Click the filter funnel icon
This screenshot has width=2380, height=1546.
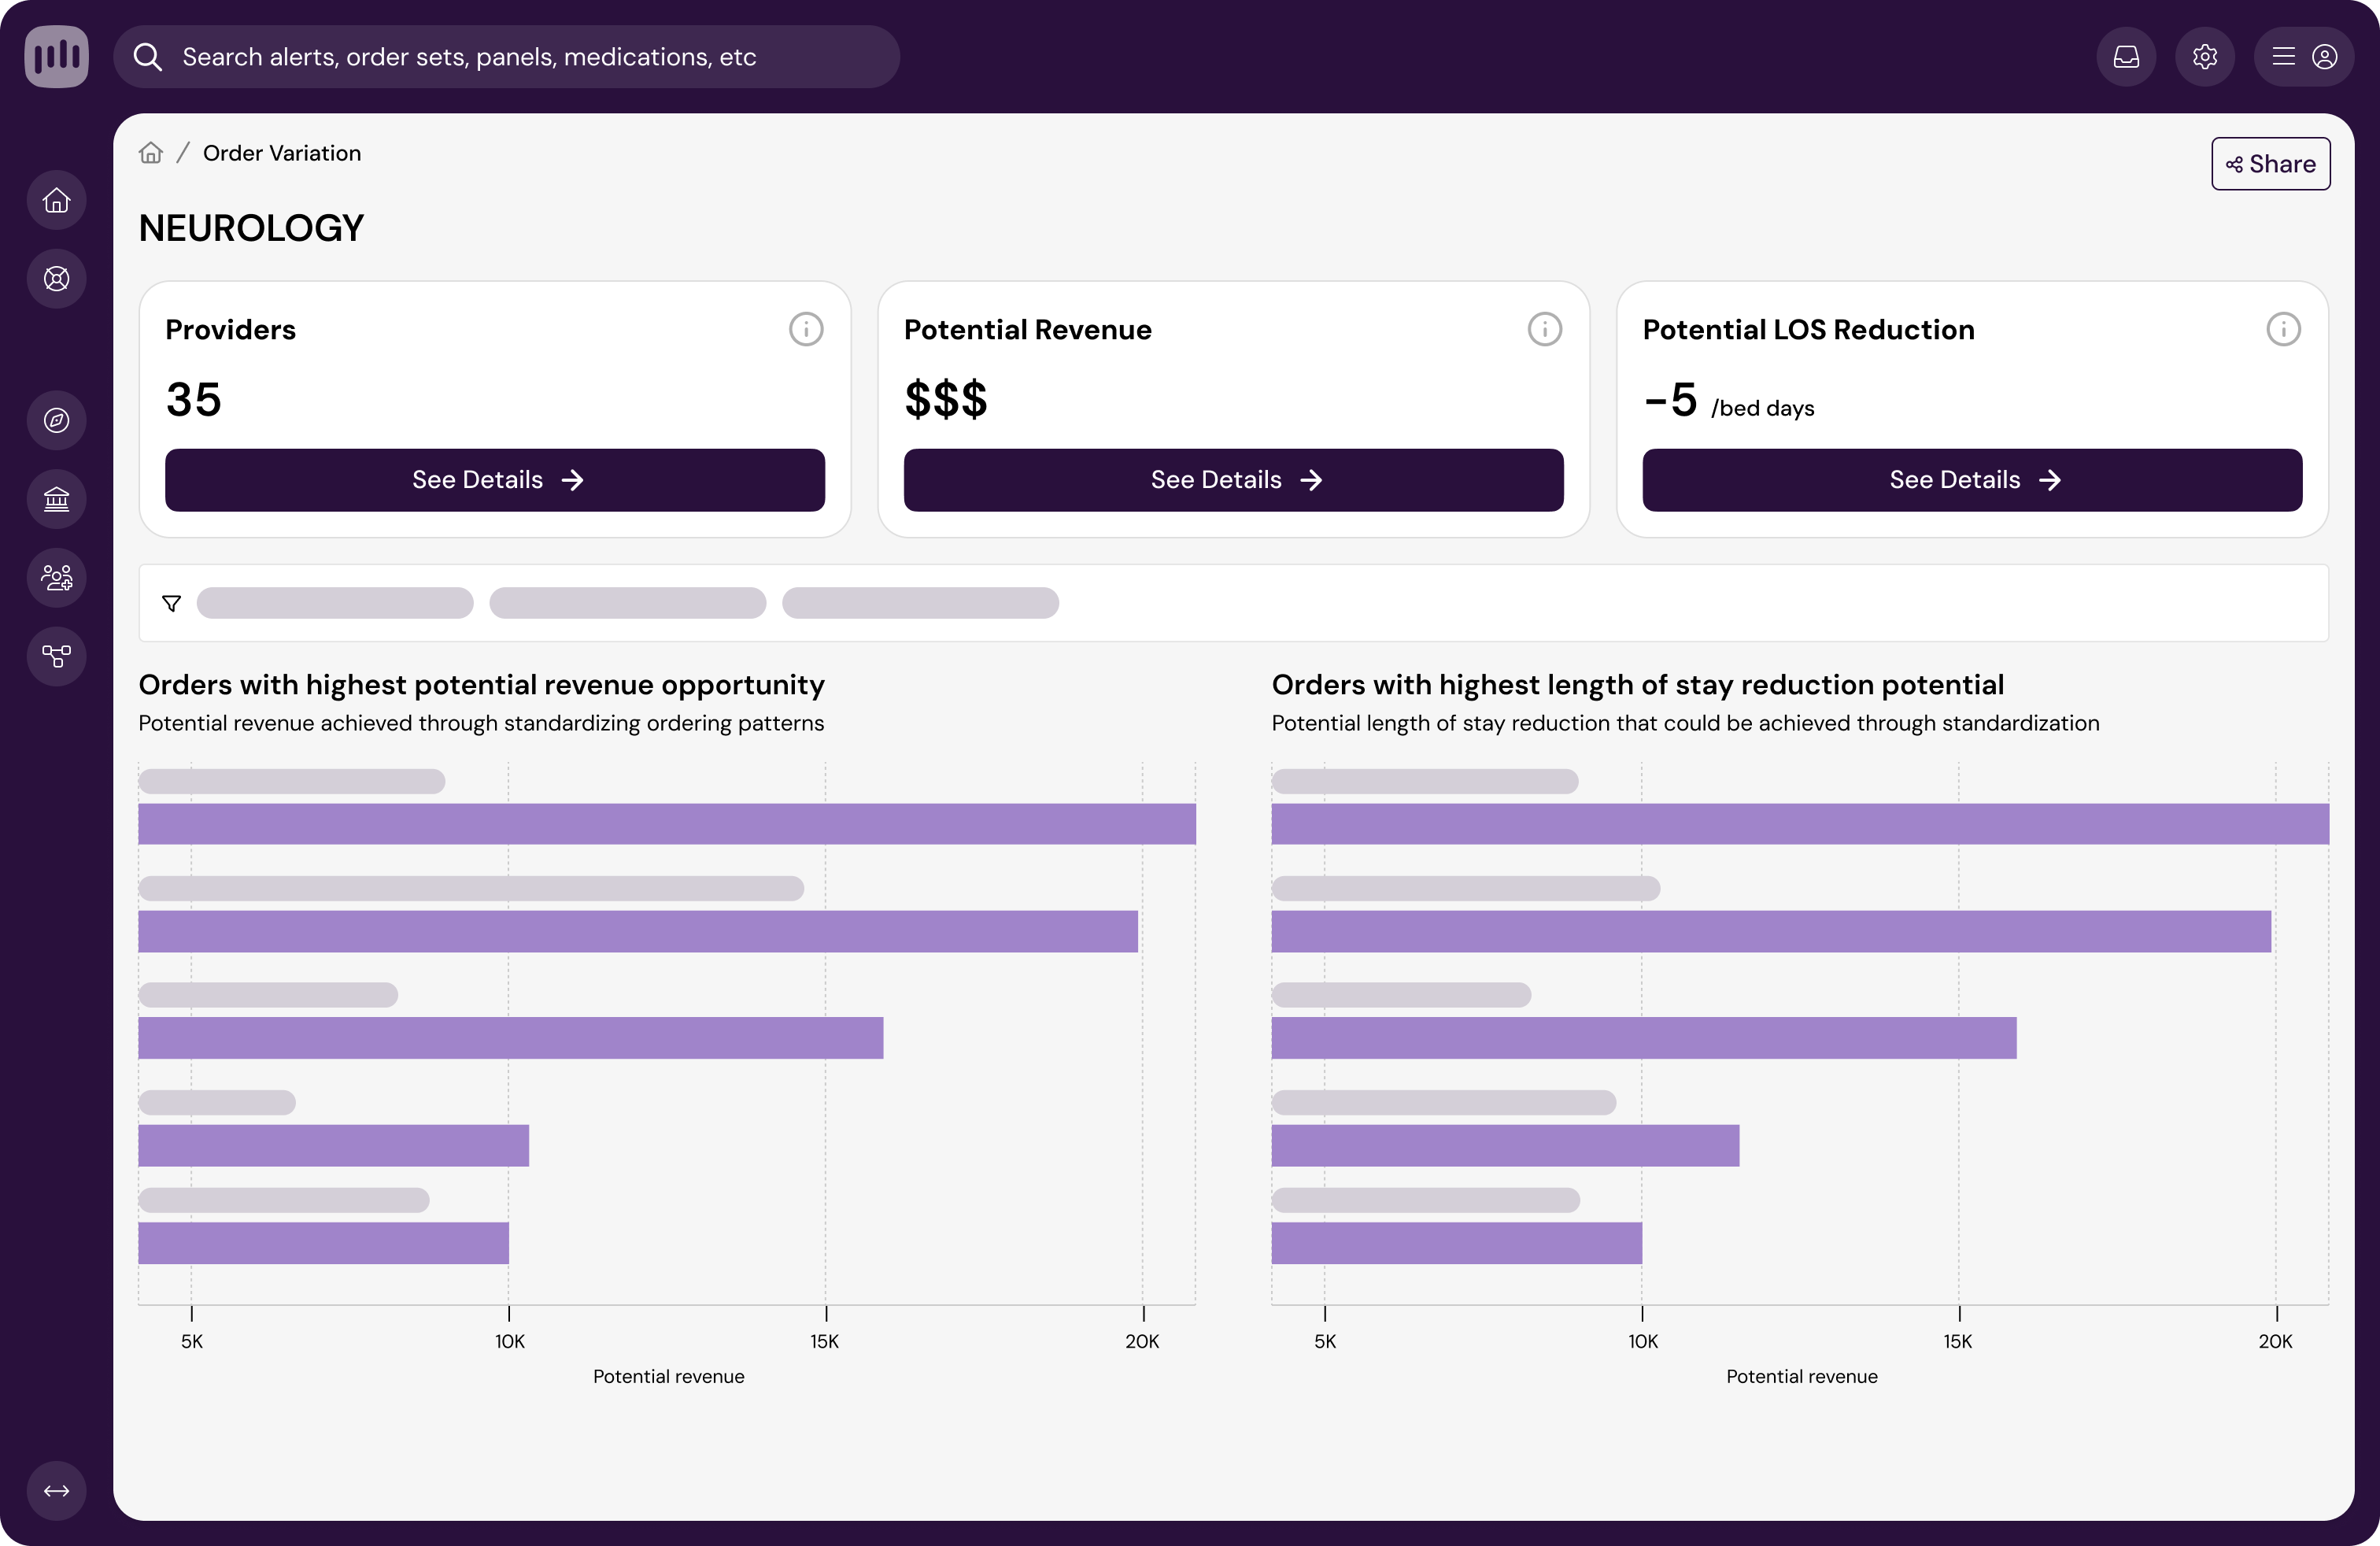pos(172,603)
